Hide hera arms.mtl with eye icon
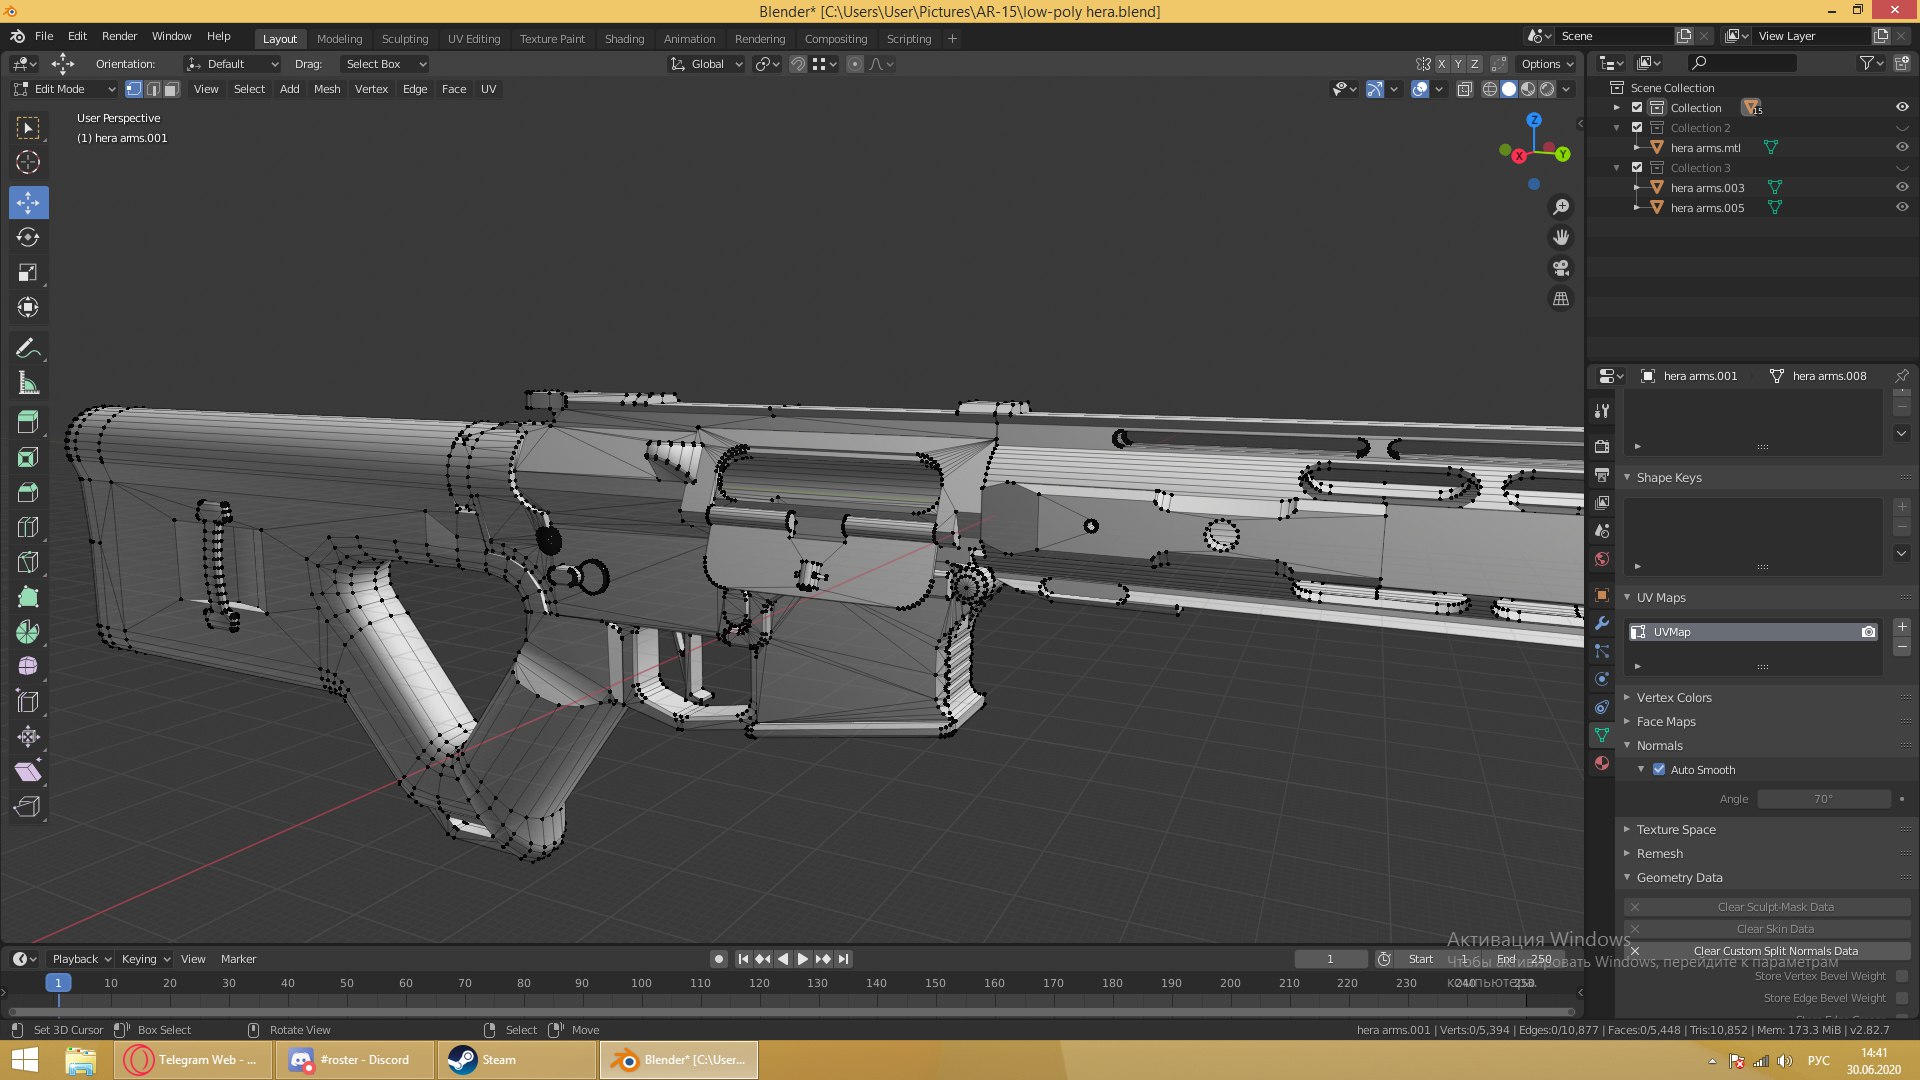Screen dimensions: 1920x1080 (1902, 147)
